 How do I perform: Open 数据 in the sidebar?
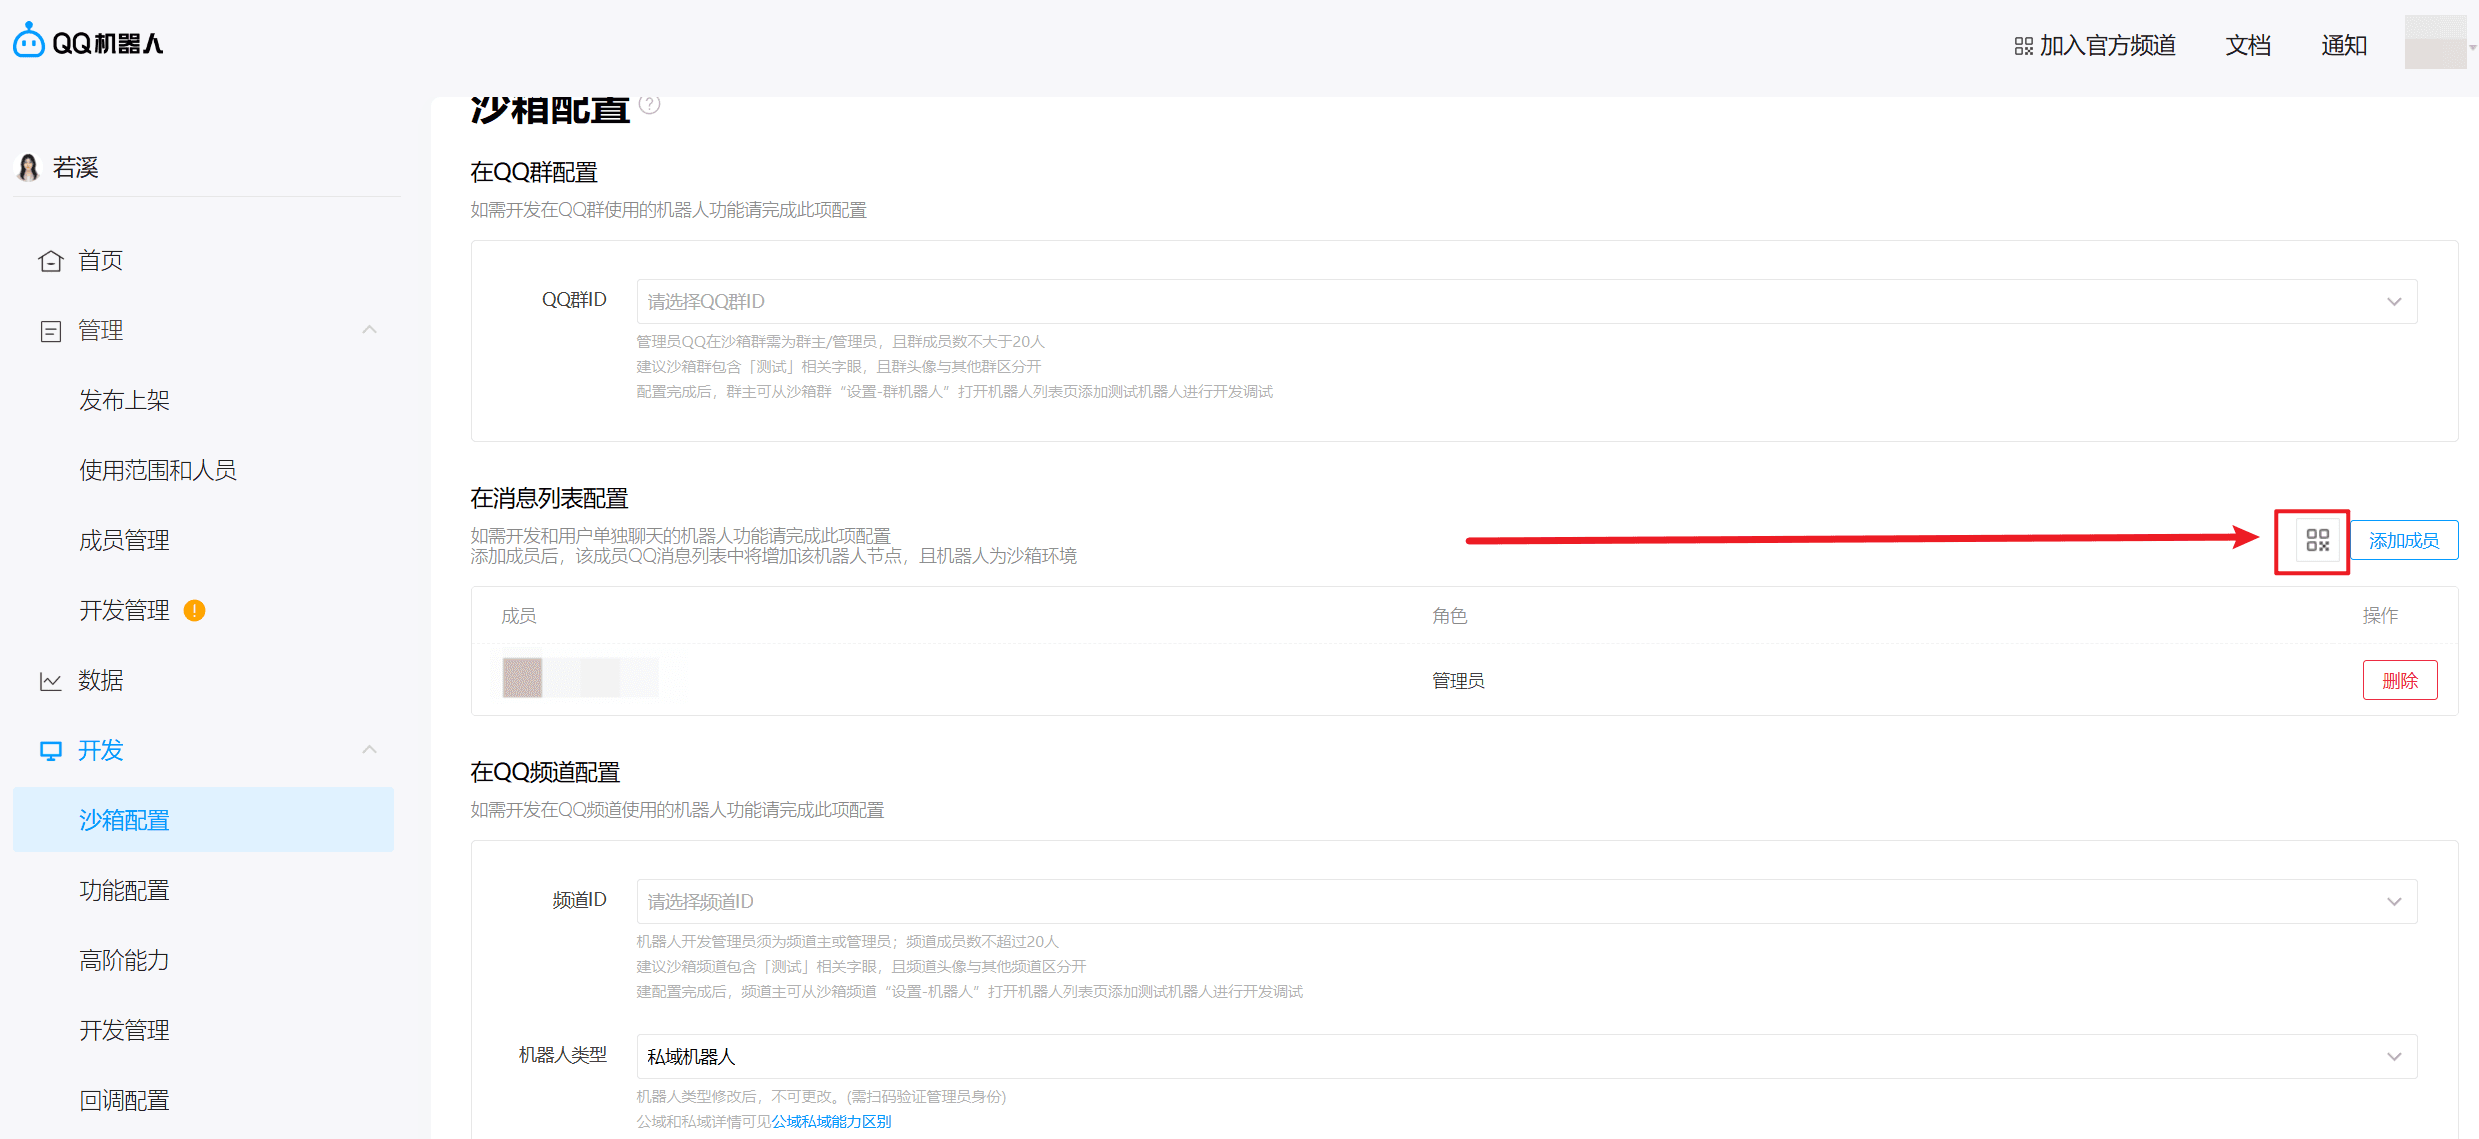pos(101,681)
